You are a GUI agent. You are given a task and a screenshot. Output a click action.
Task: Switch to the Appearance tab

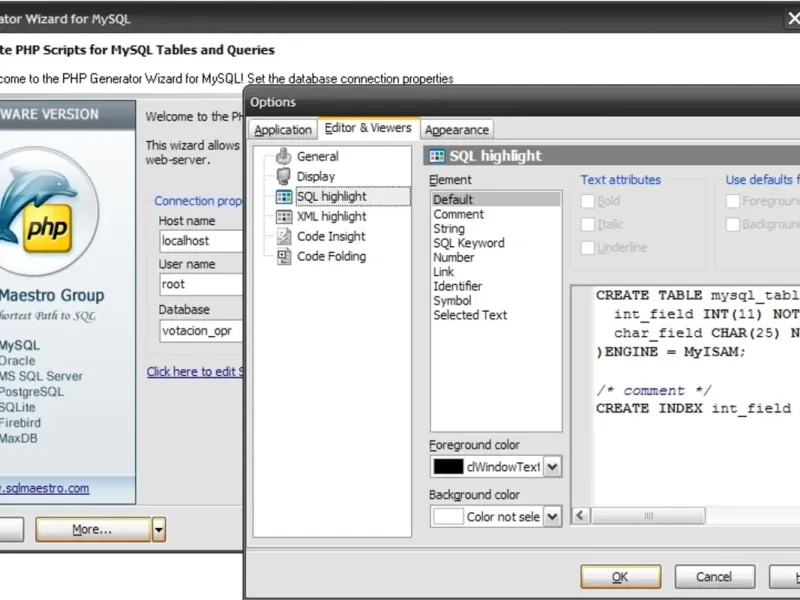tap(457, 130)
